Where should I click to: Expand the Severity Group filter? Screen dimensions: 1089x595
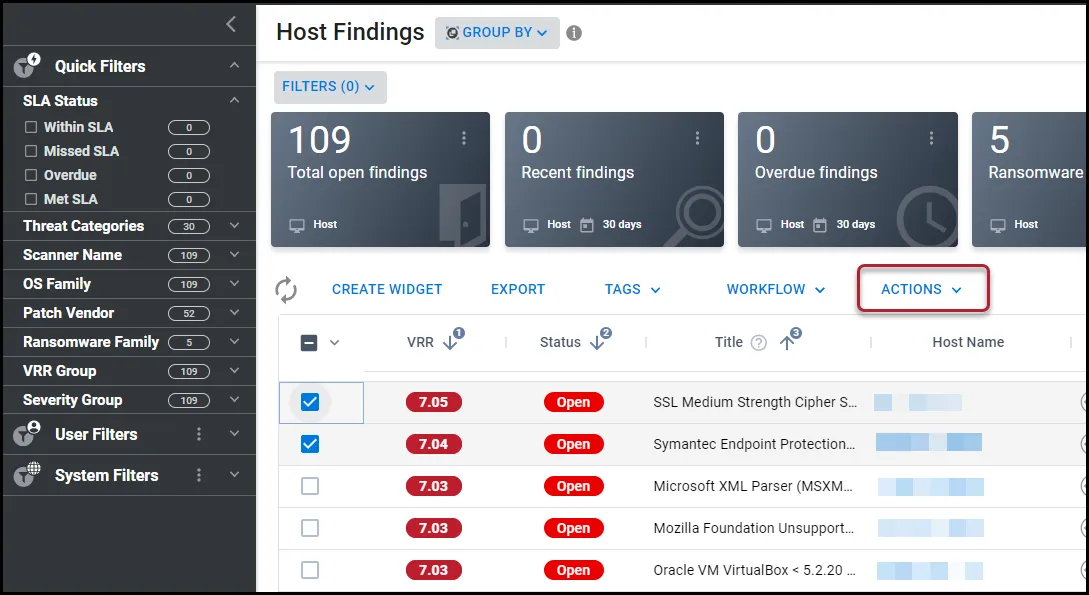pos(235,400)
